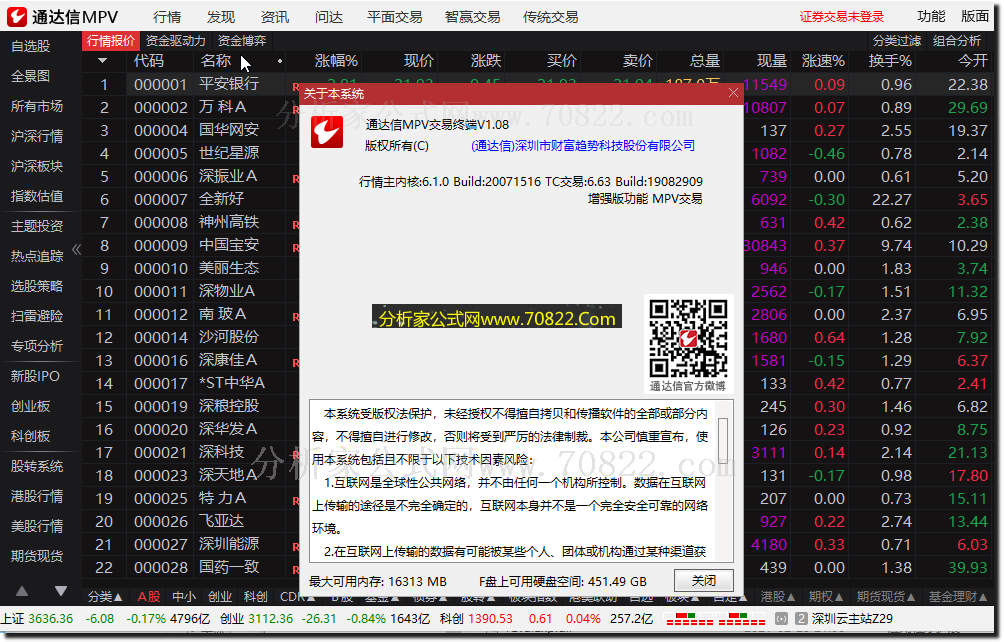Select 期货现货 in the sidebar
1004x642 pixels.
click(37, 556)
